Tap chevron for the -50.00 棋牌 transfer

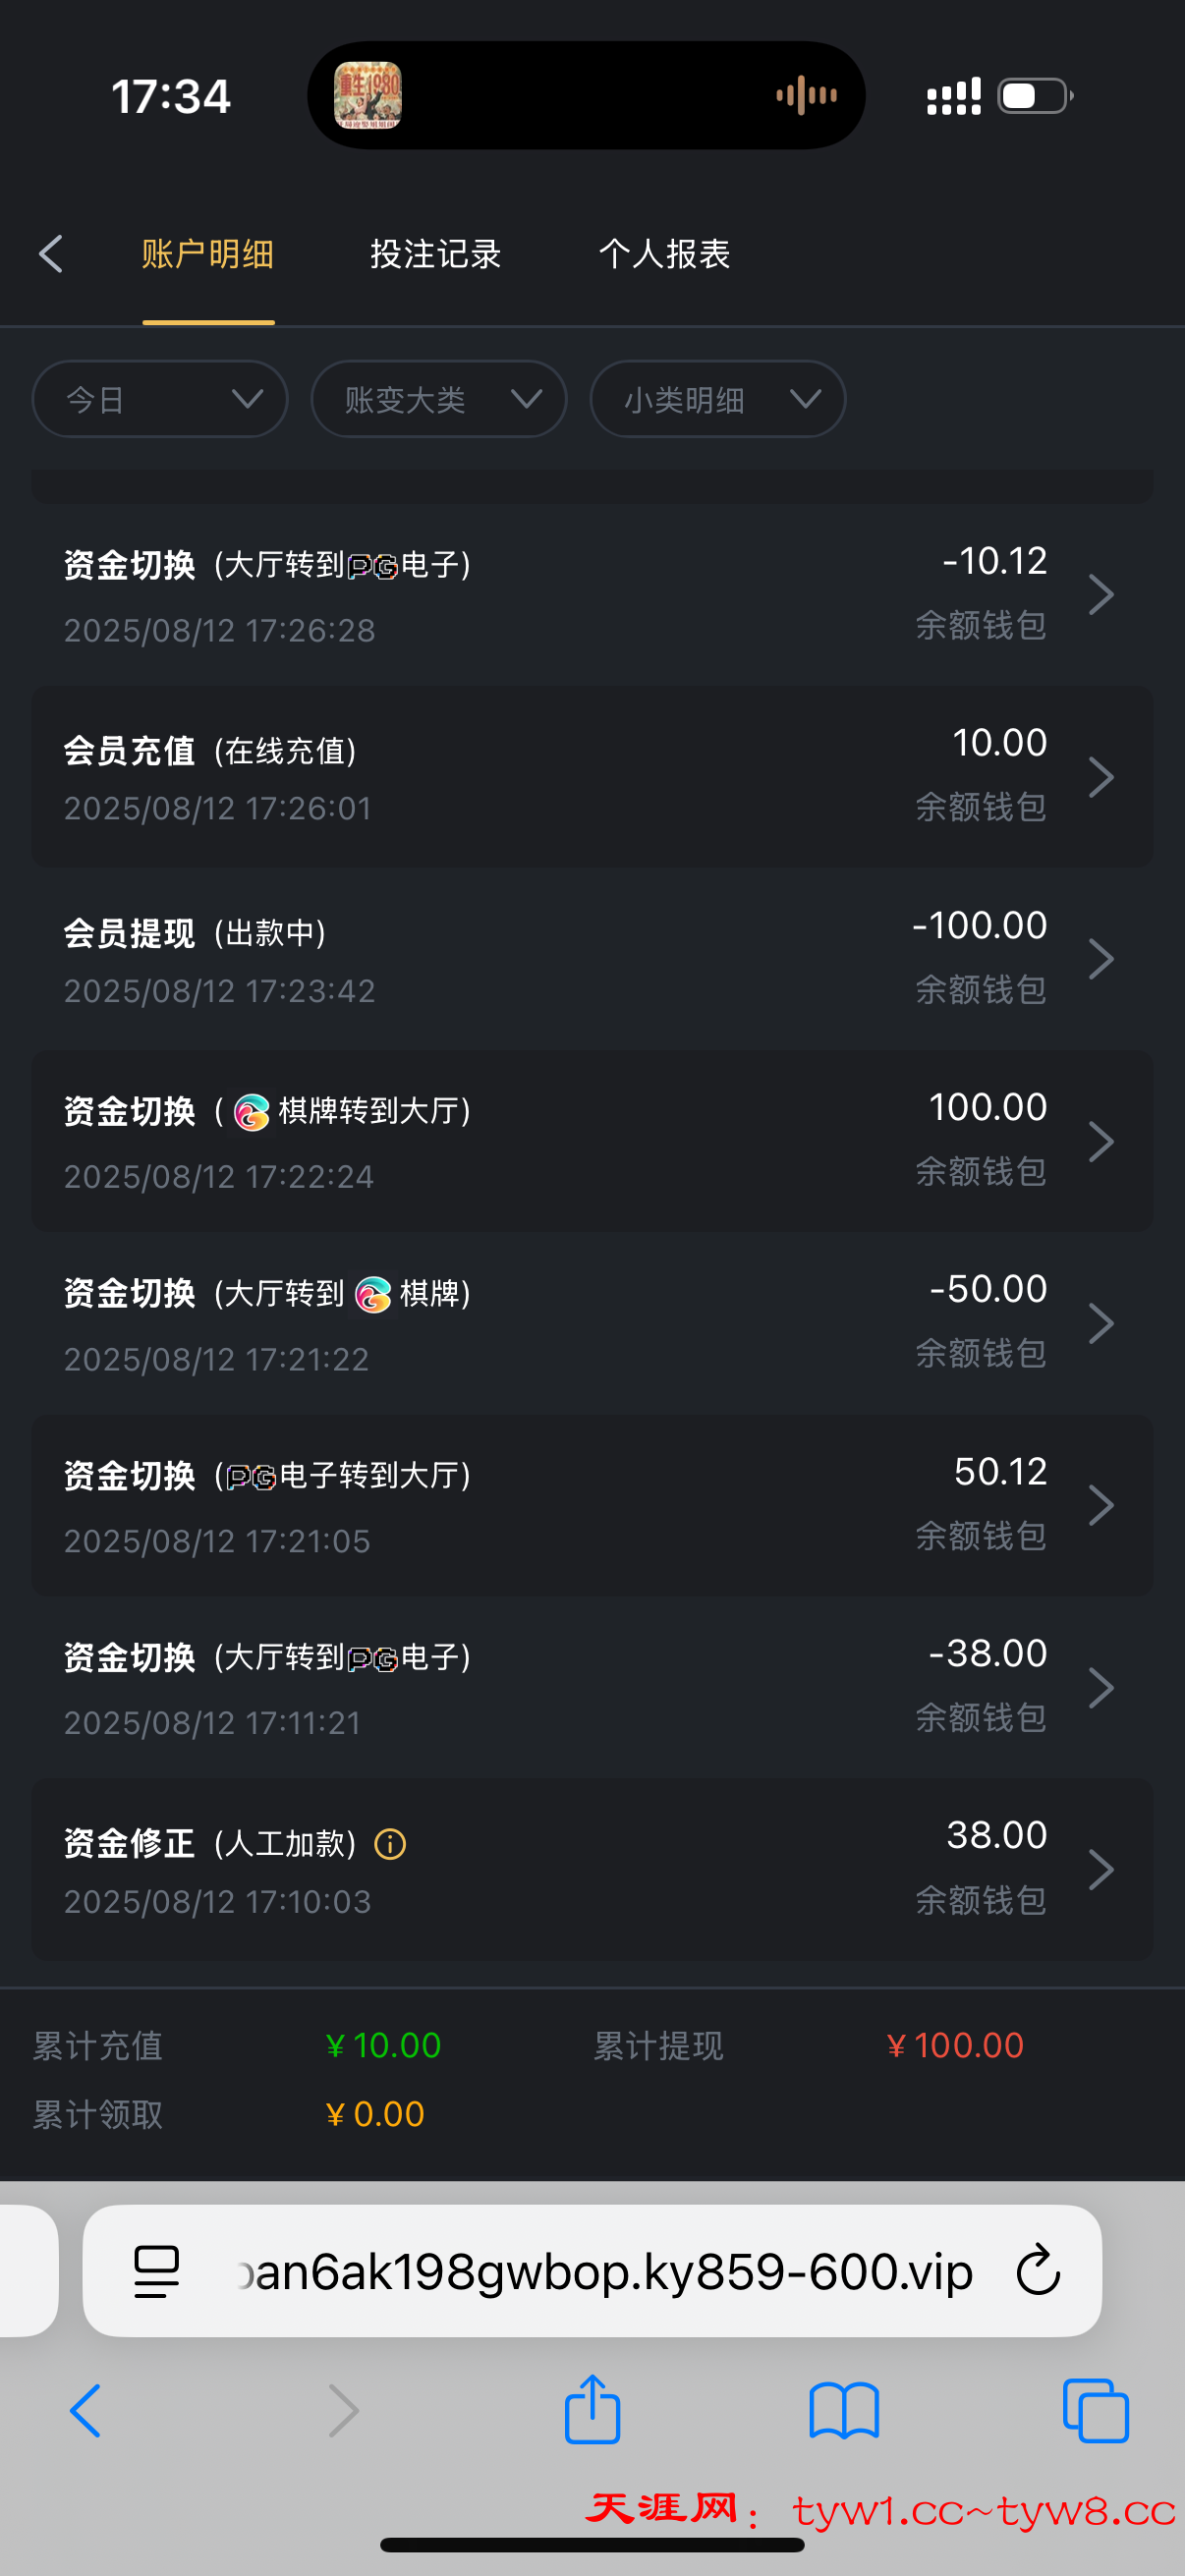(1100, 1323)
